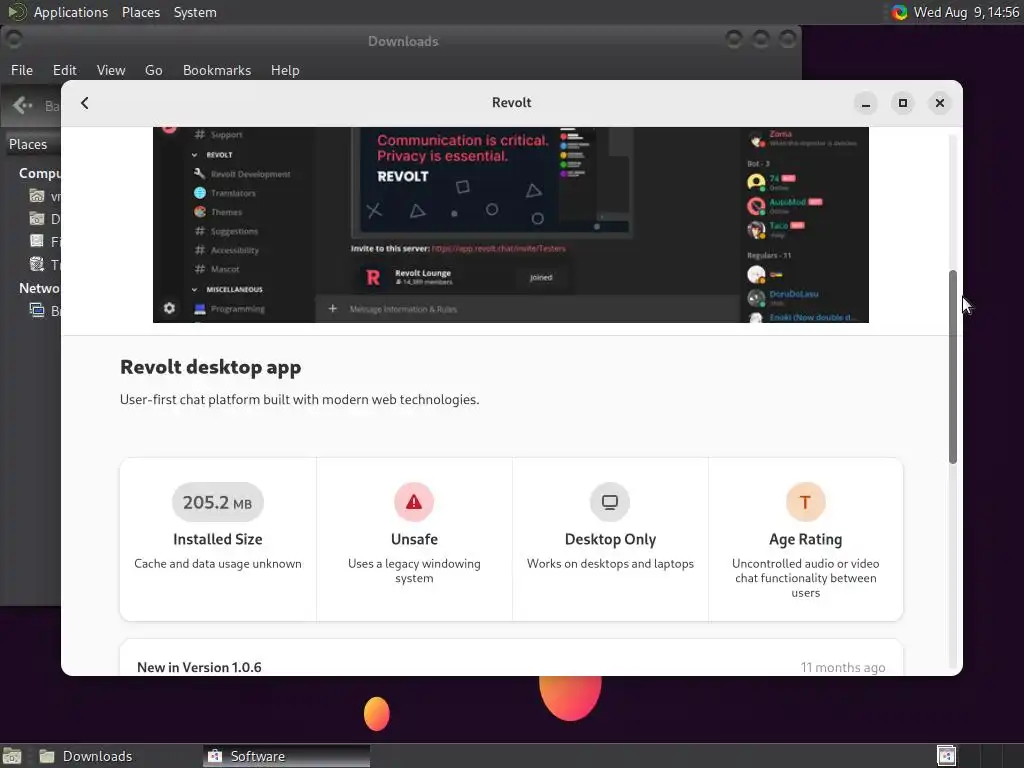Viewport: 1024px width, 768px height.
Task: Go back using the arrow in Revolt header
Action: coord(85,103)
